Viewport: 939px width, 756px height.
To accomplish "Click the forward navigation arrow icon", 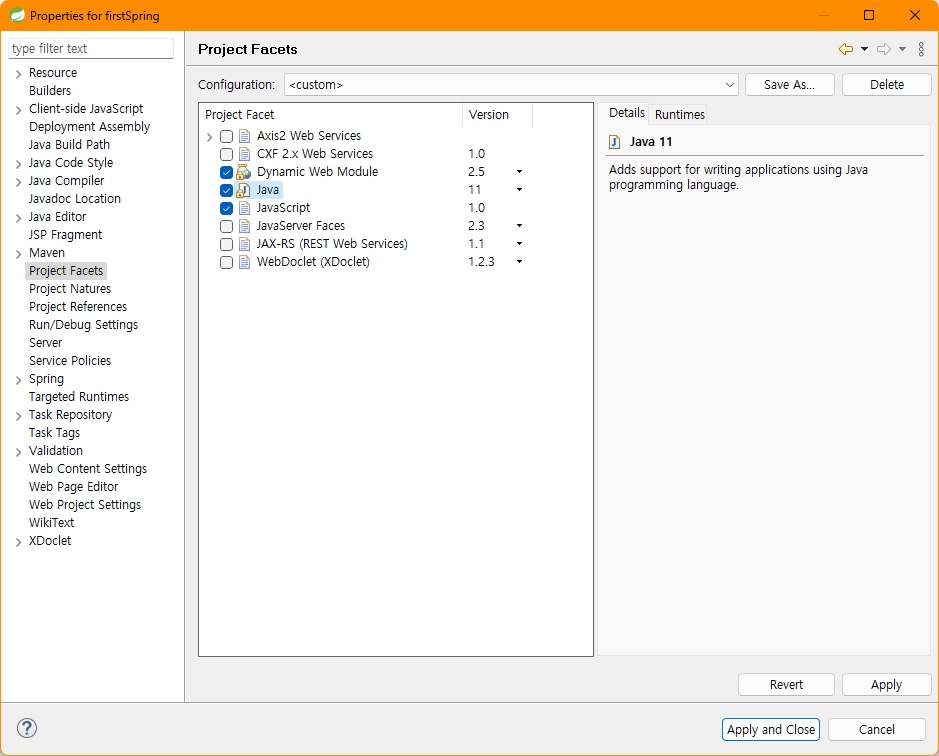I will click(x=884, y=49).
